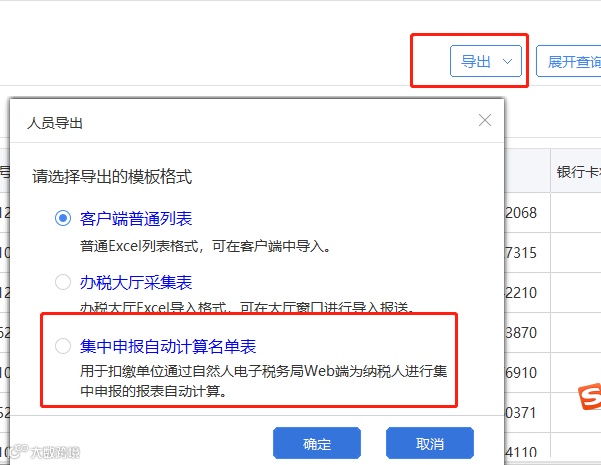Confirm export with the 确定 button
601x465 pixels.
pyautogui.click(x=317, y=443)
